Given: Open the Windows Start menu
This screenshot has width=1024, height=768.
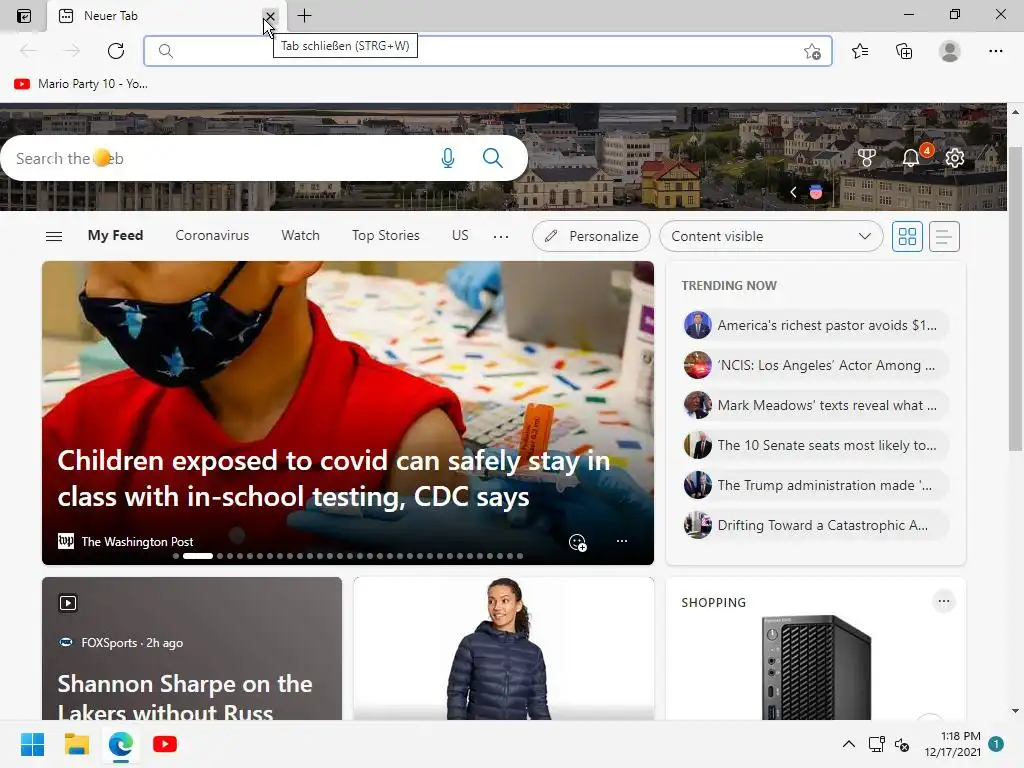Looking at the screenshot, I should pos(32,744).
